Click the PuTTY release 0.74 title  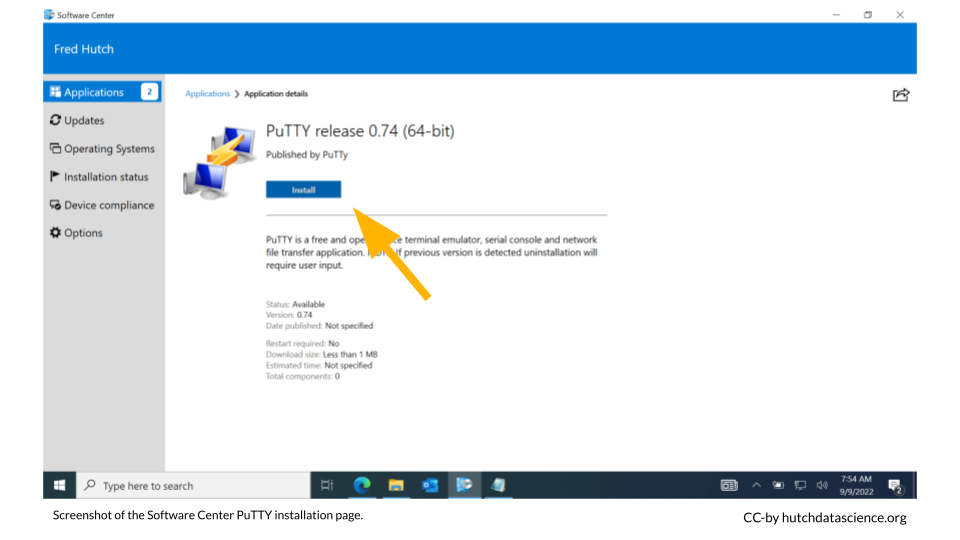[360, 131]
